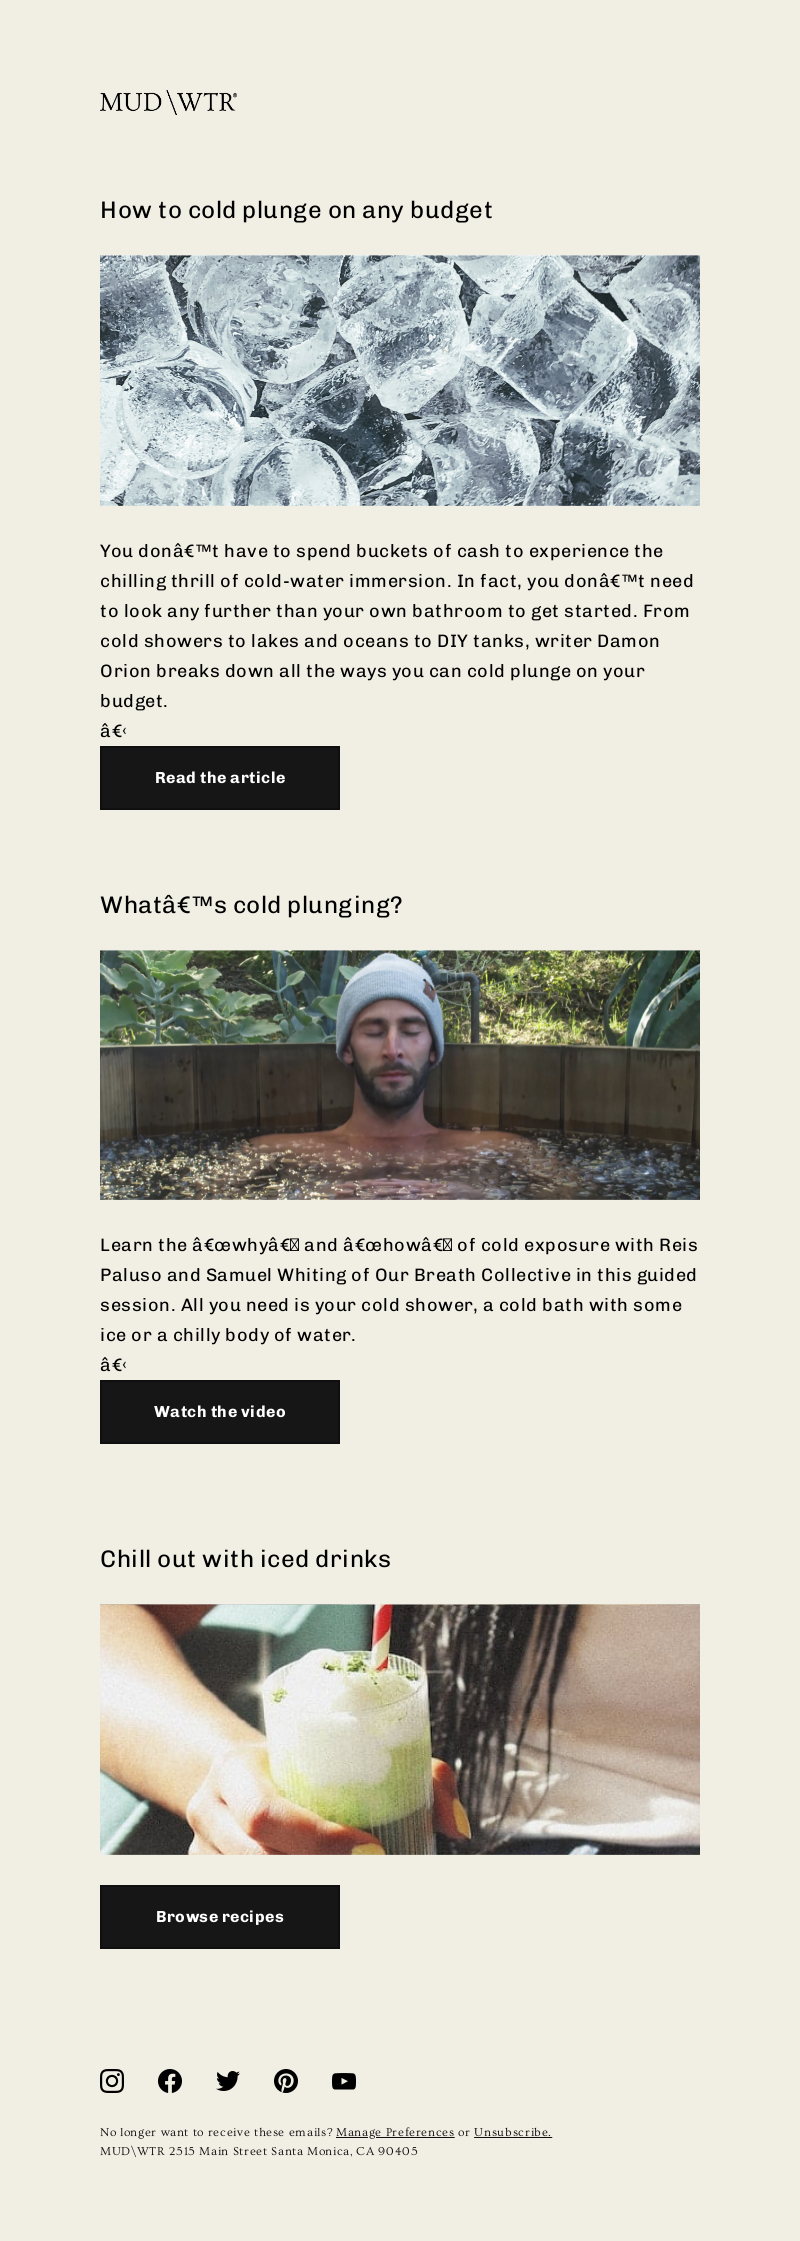The image size is (800, 2241).
Task: Follow the Manage Preferences link
Action: click(x=395, y=2132)
